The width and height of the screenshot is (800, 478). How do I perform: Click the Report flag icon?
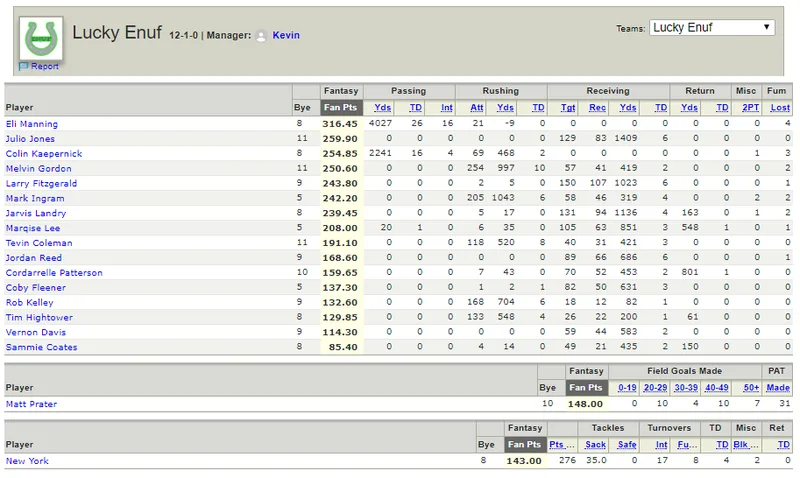pyautogui.click(x=23, y=66)
